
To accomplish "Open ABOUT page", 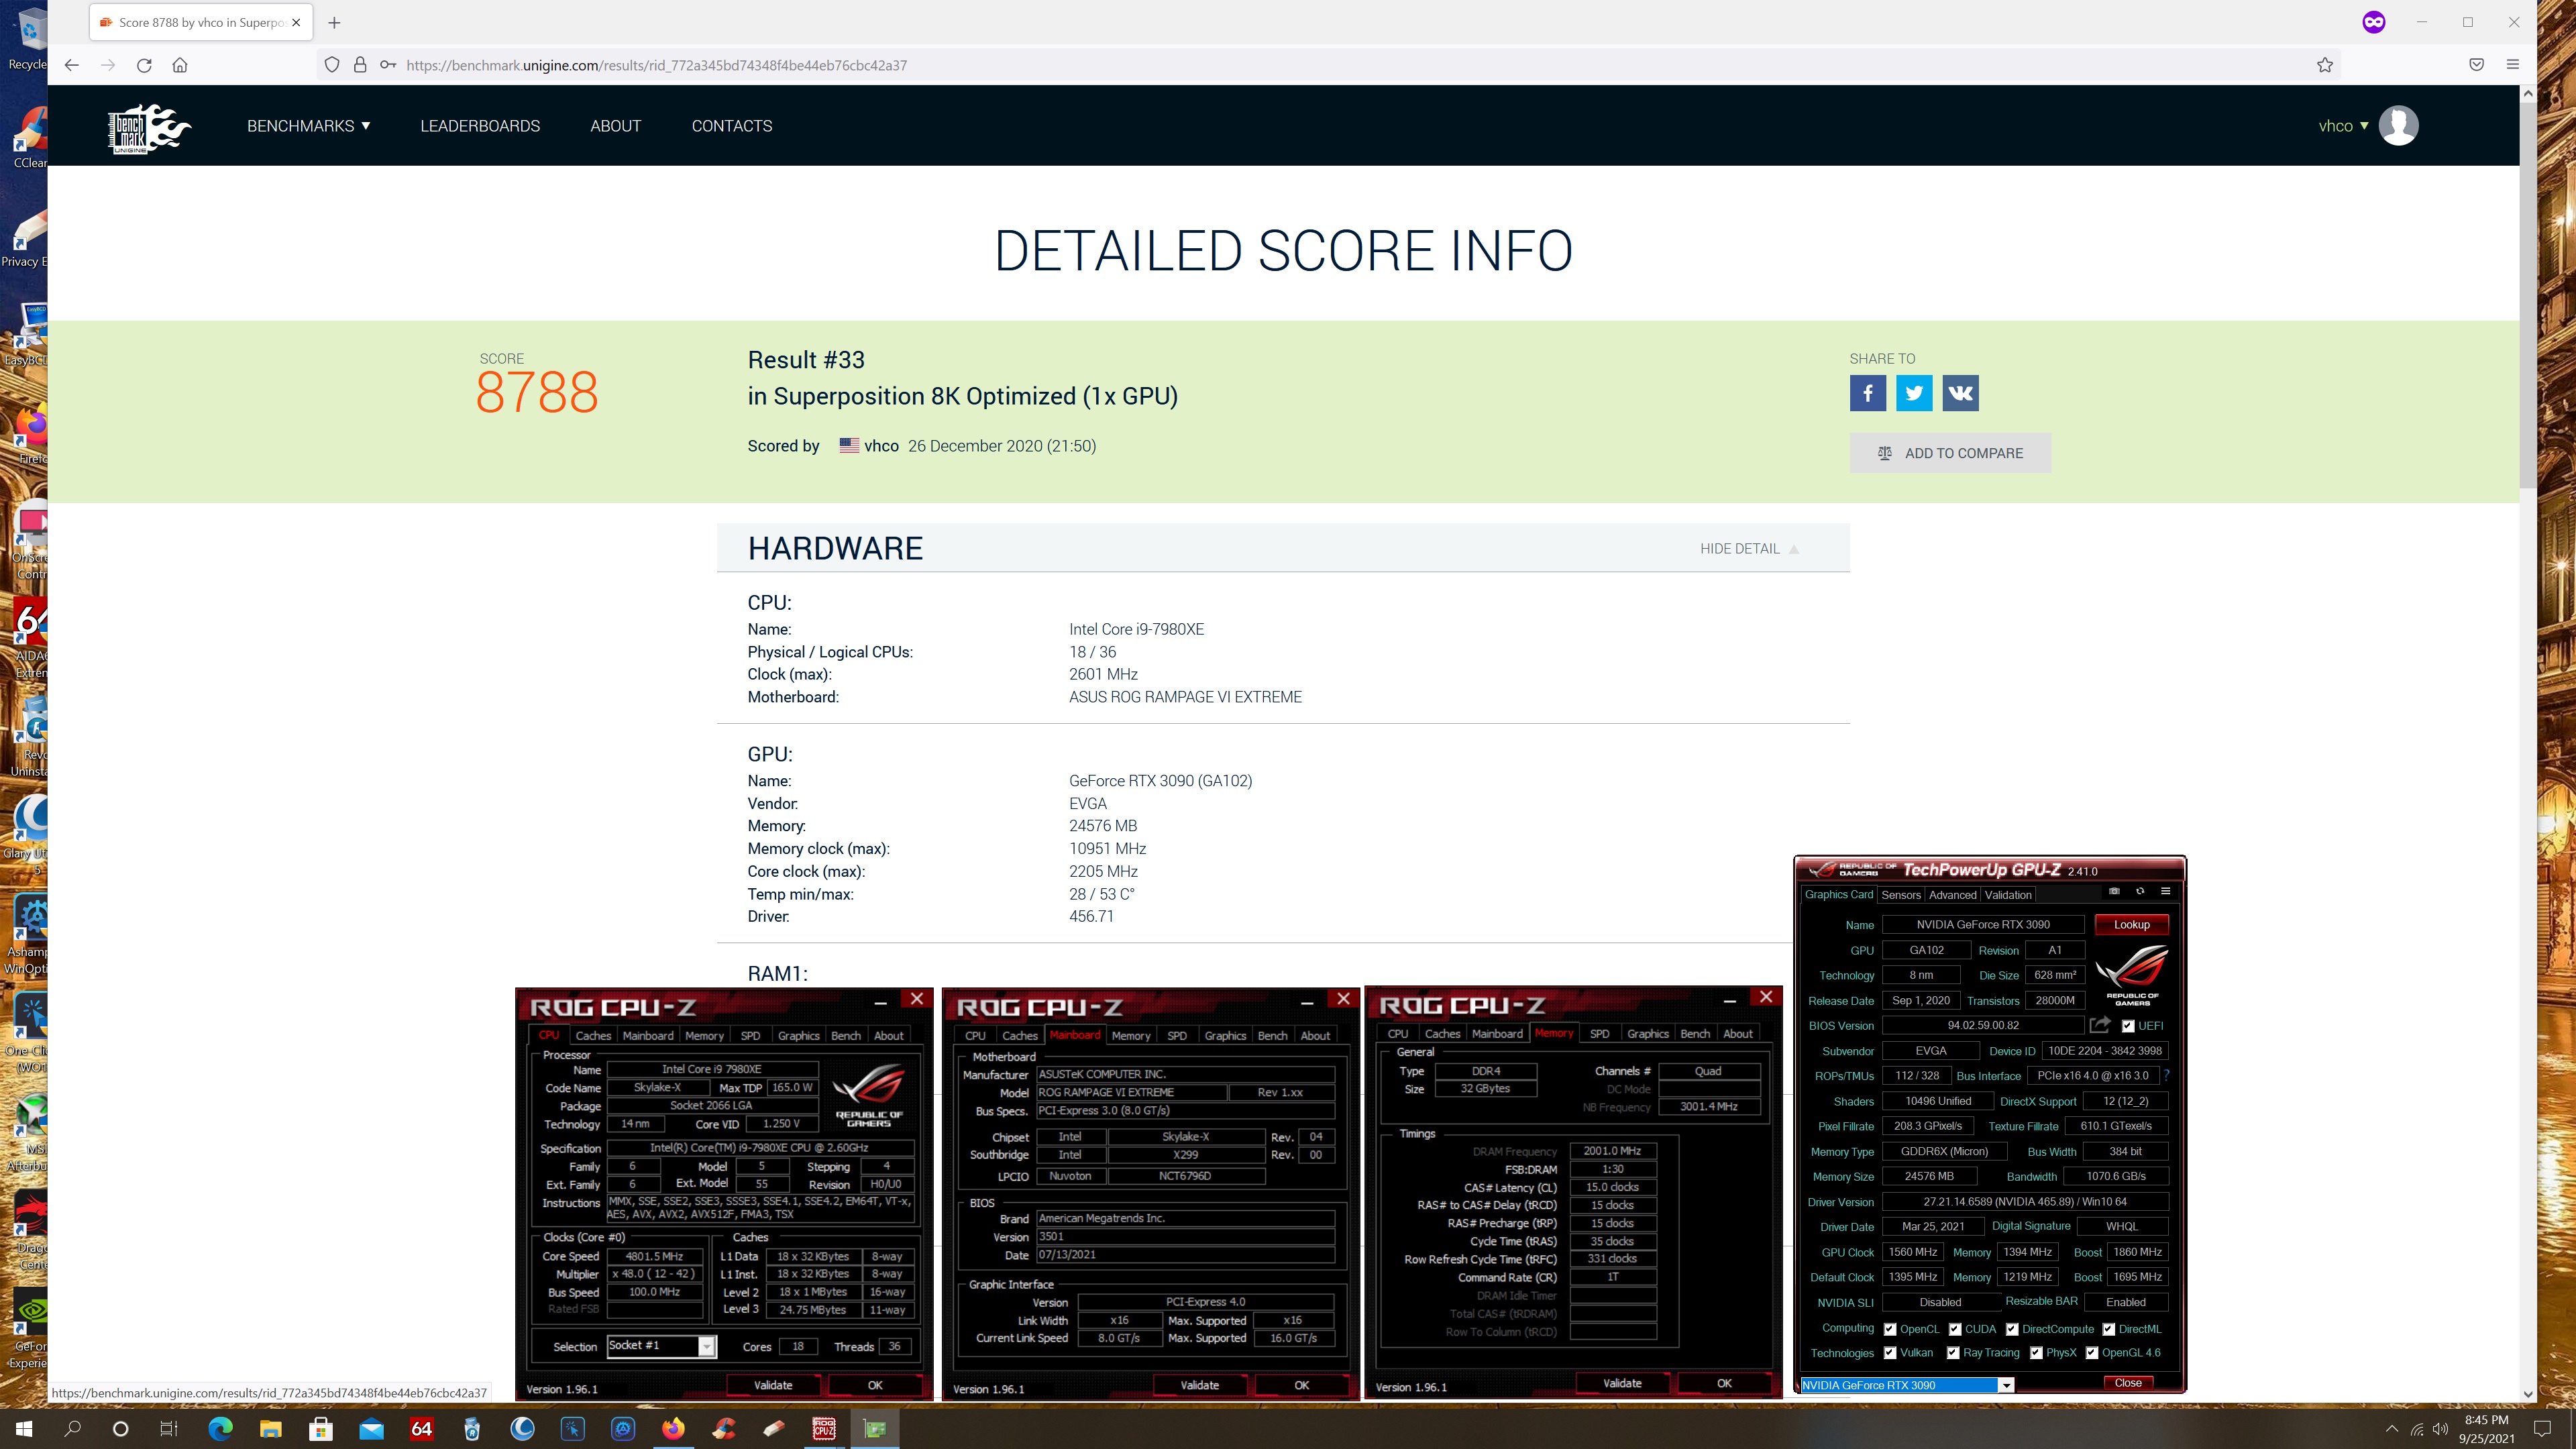I will tap(616, 126).
